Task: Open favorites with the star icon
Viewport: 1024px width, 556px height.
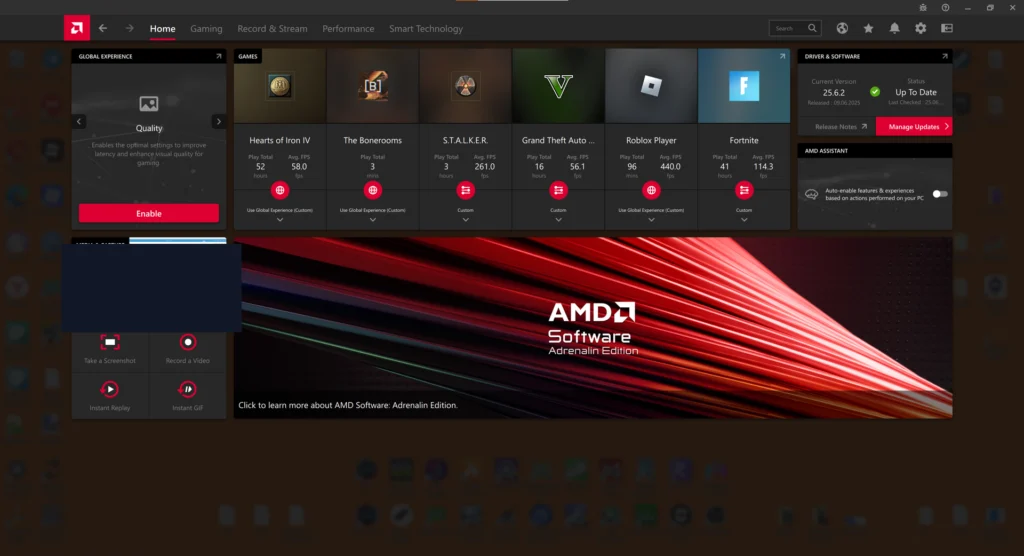Action: 869,28
